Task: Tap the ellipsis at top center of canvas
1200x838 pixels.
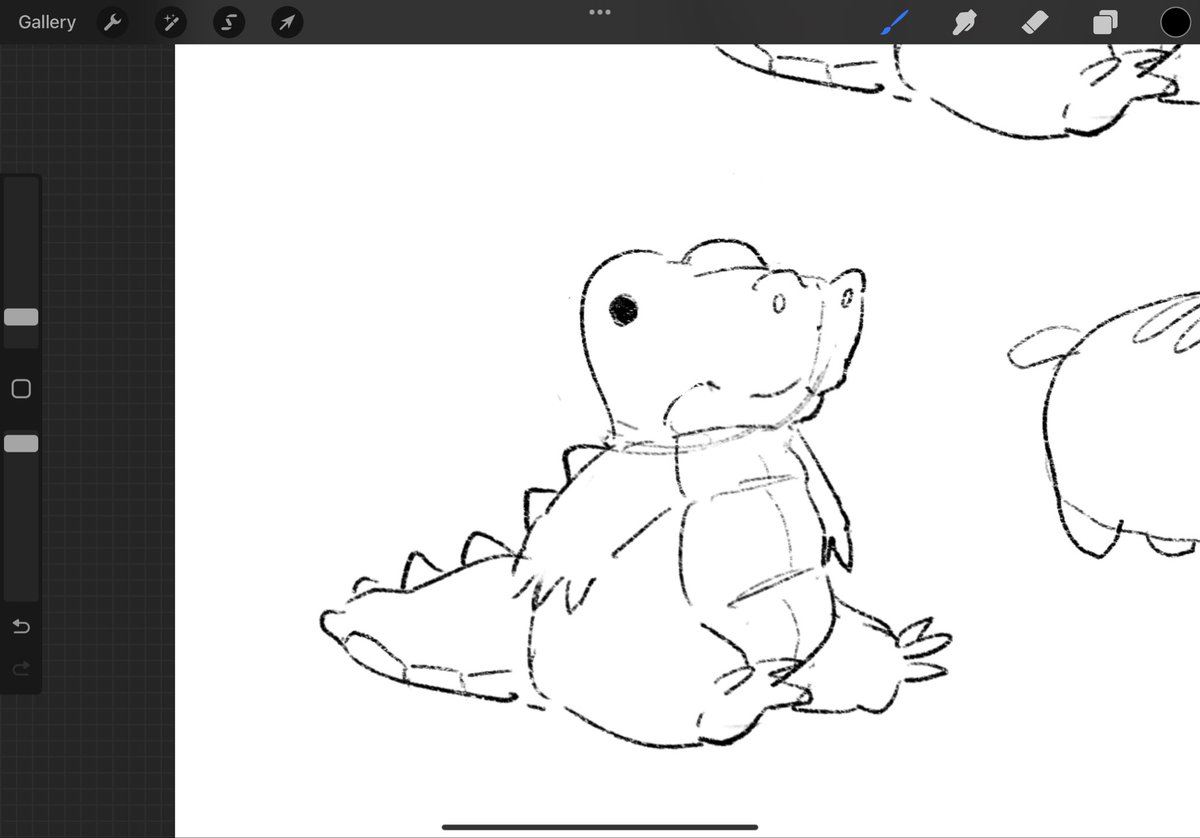Action: point(600,12)
